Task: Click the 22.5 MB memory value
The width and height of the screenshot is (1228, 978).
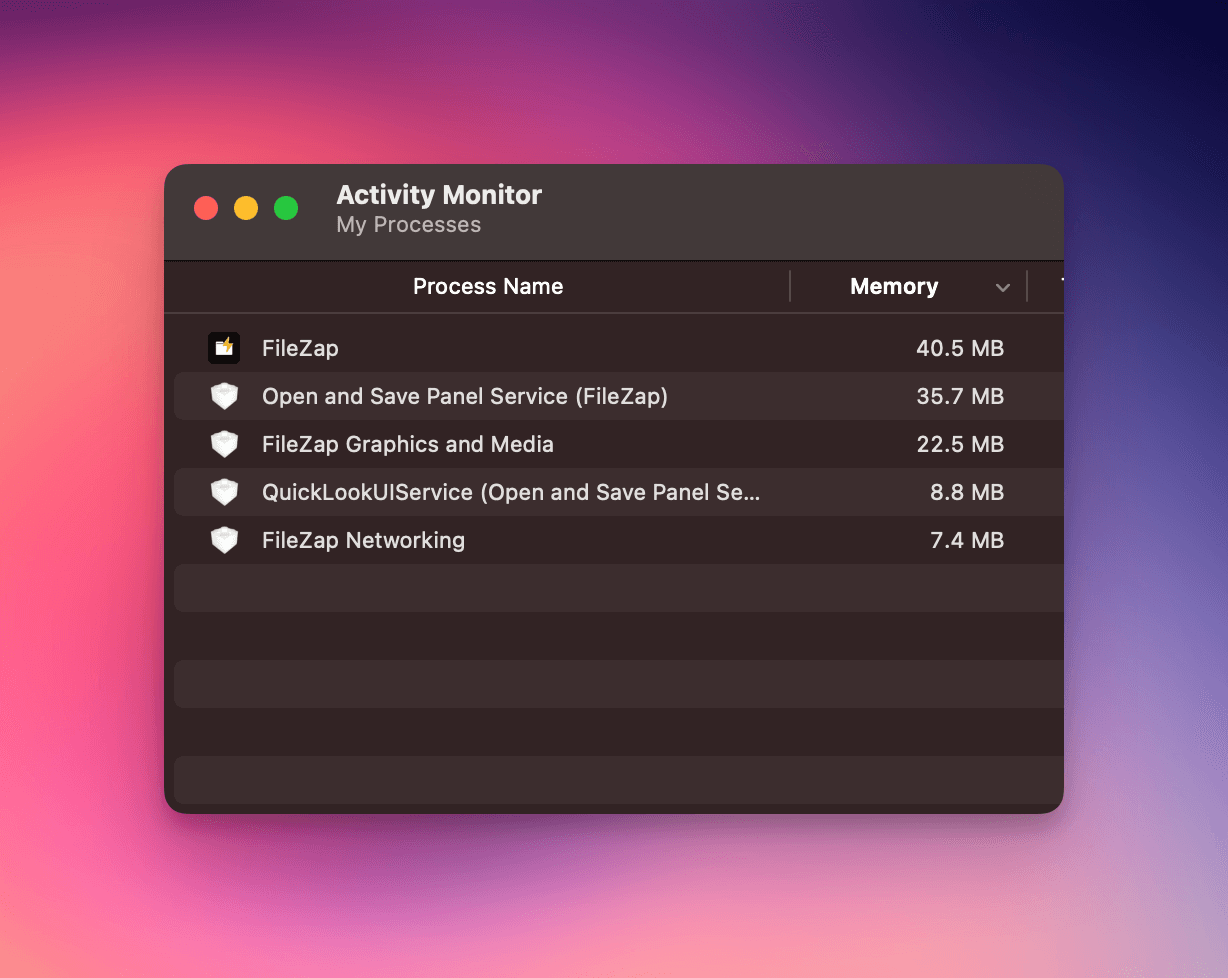Action: tap(960, 444)
